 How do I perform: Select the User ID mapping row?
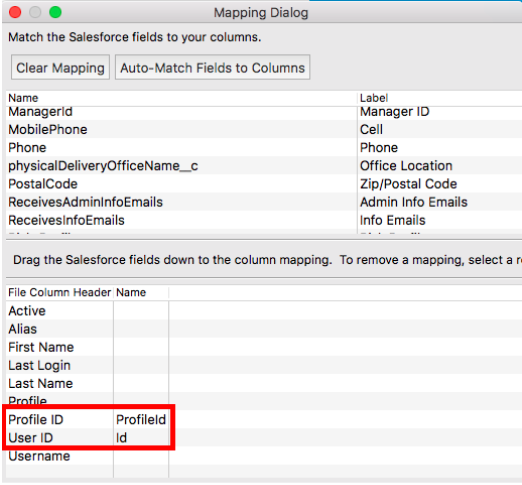point(264,438)
